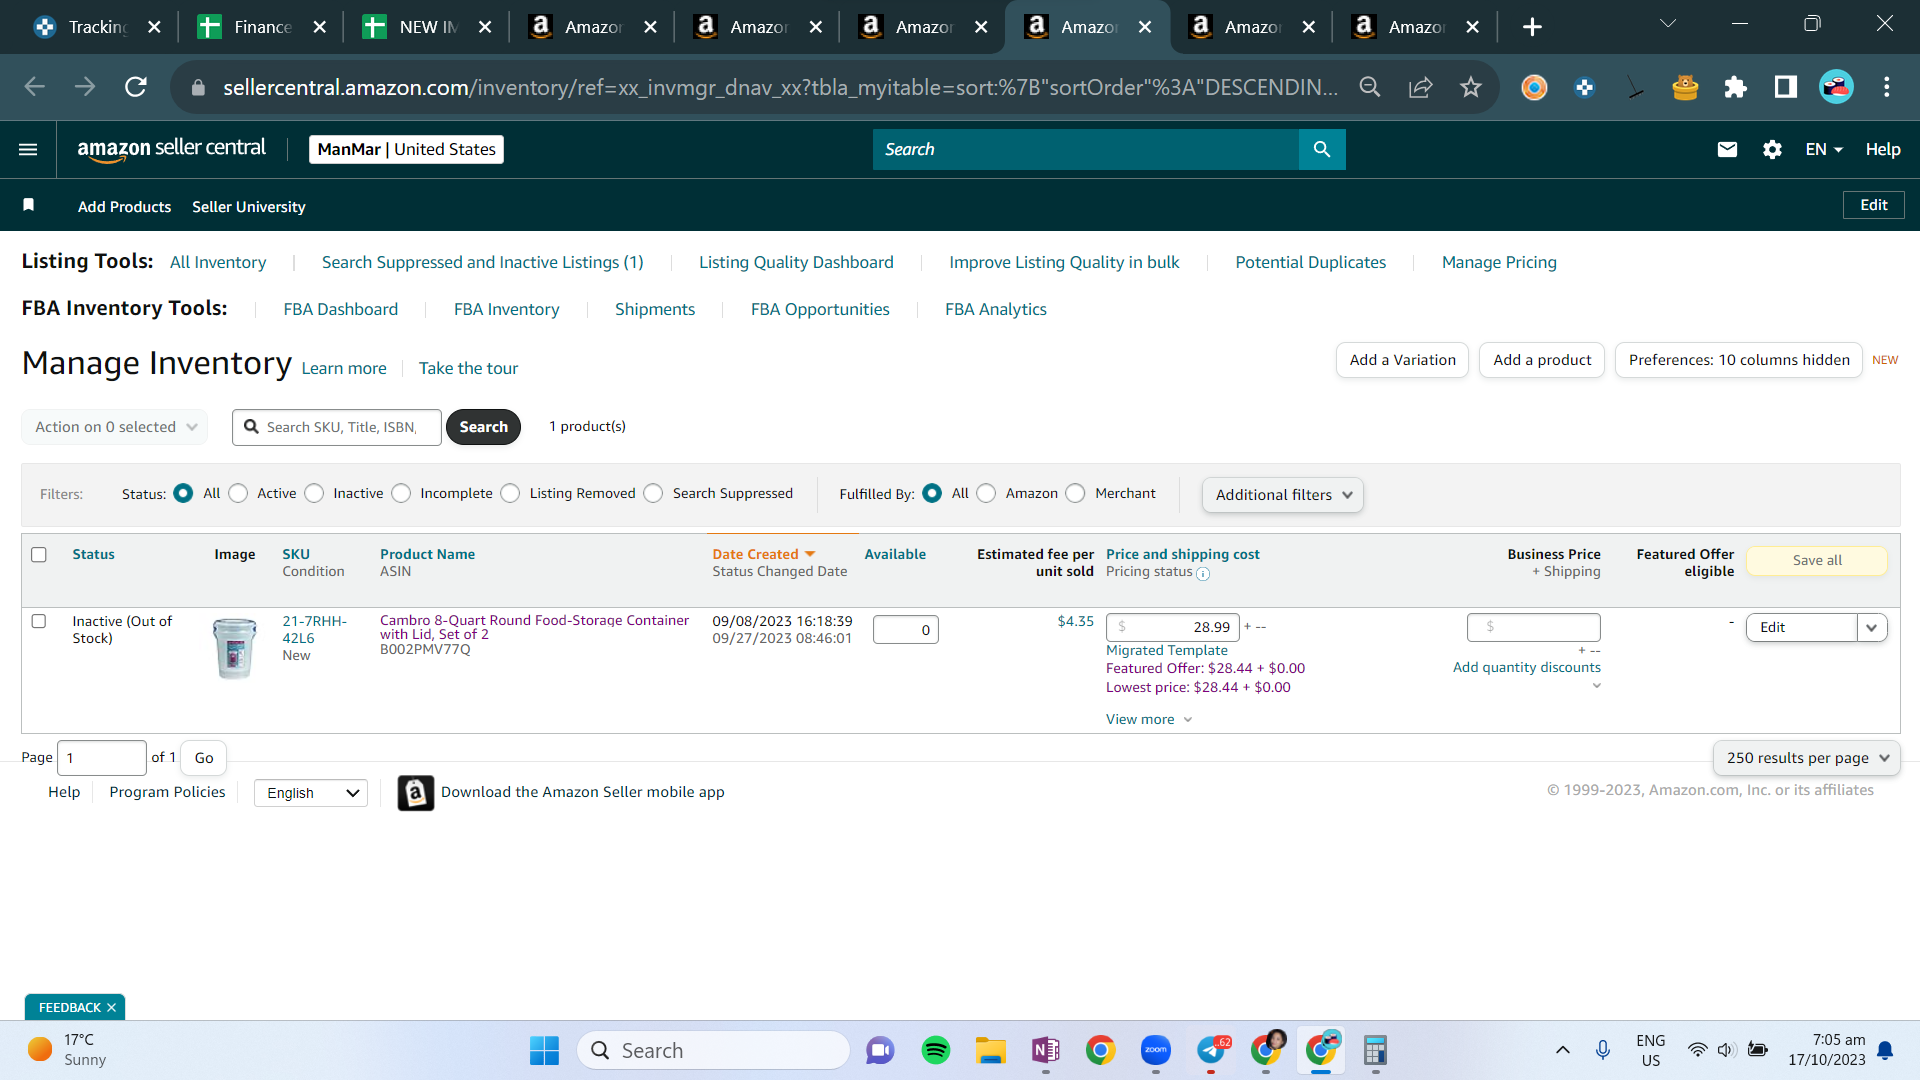Click the browser share icon
Screen dimensions: 1920x1080
point(1420,88)
